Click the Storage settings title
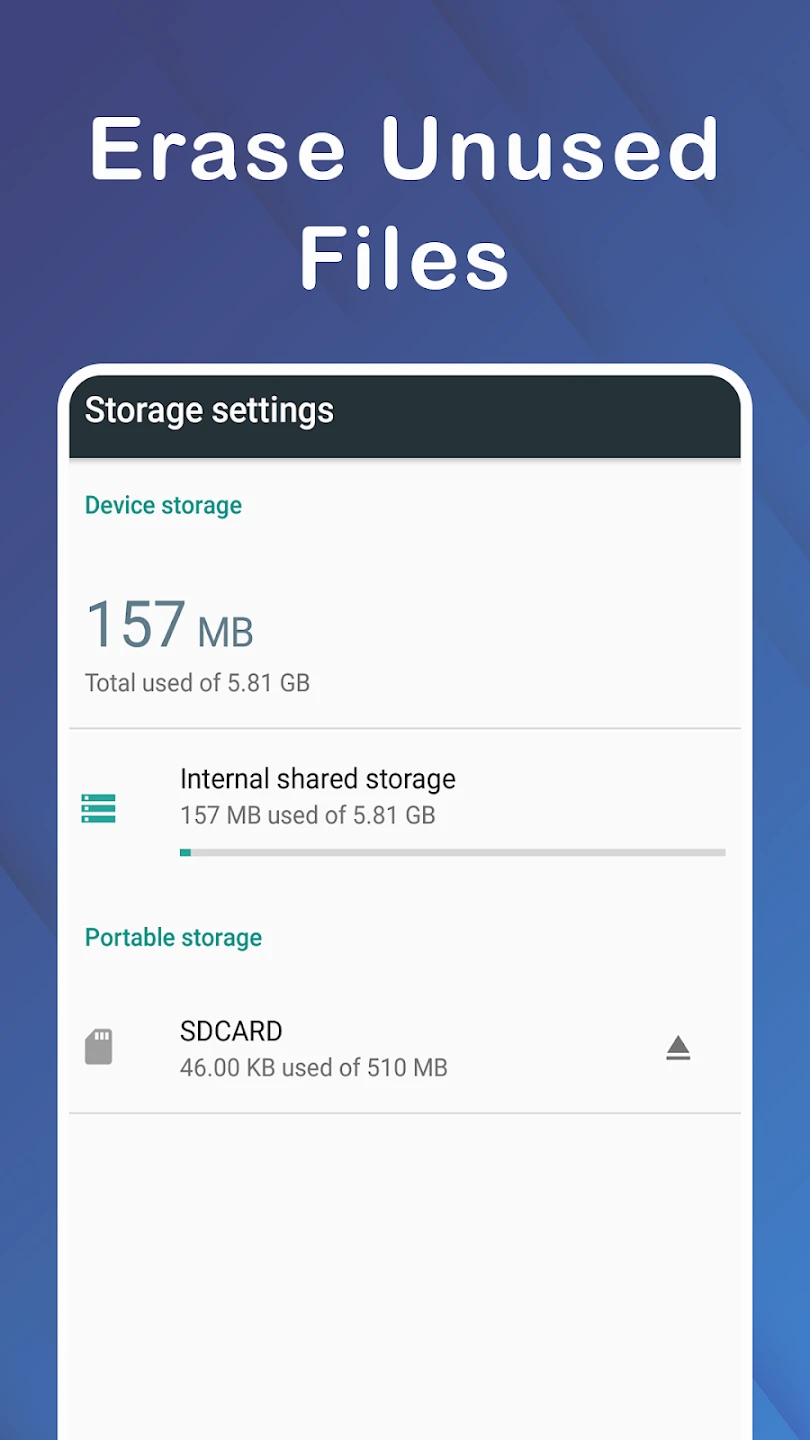 point(209,411)
